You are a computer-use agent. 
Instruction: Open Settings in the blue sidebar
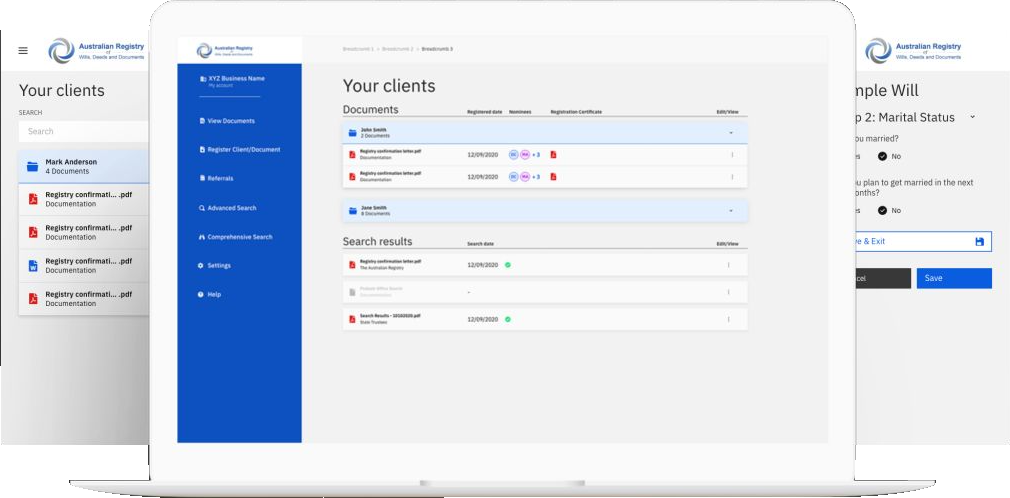pos(218,266)
